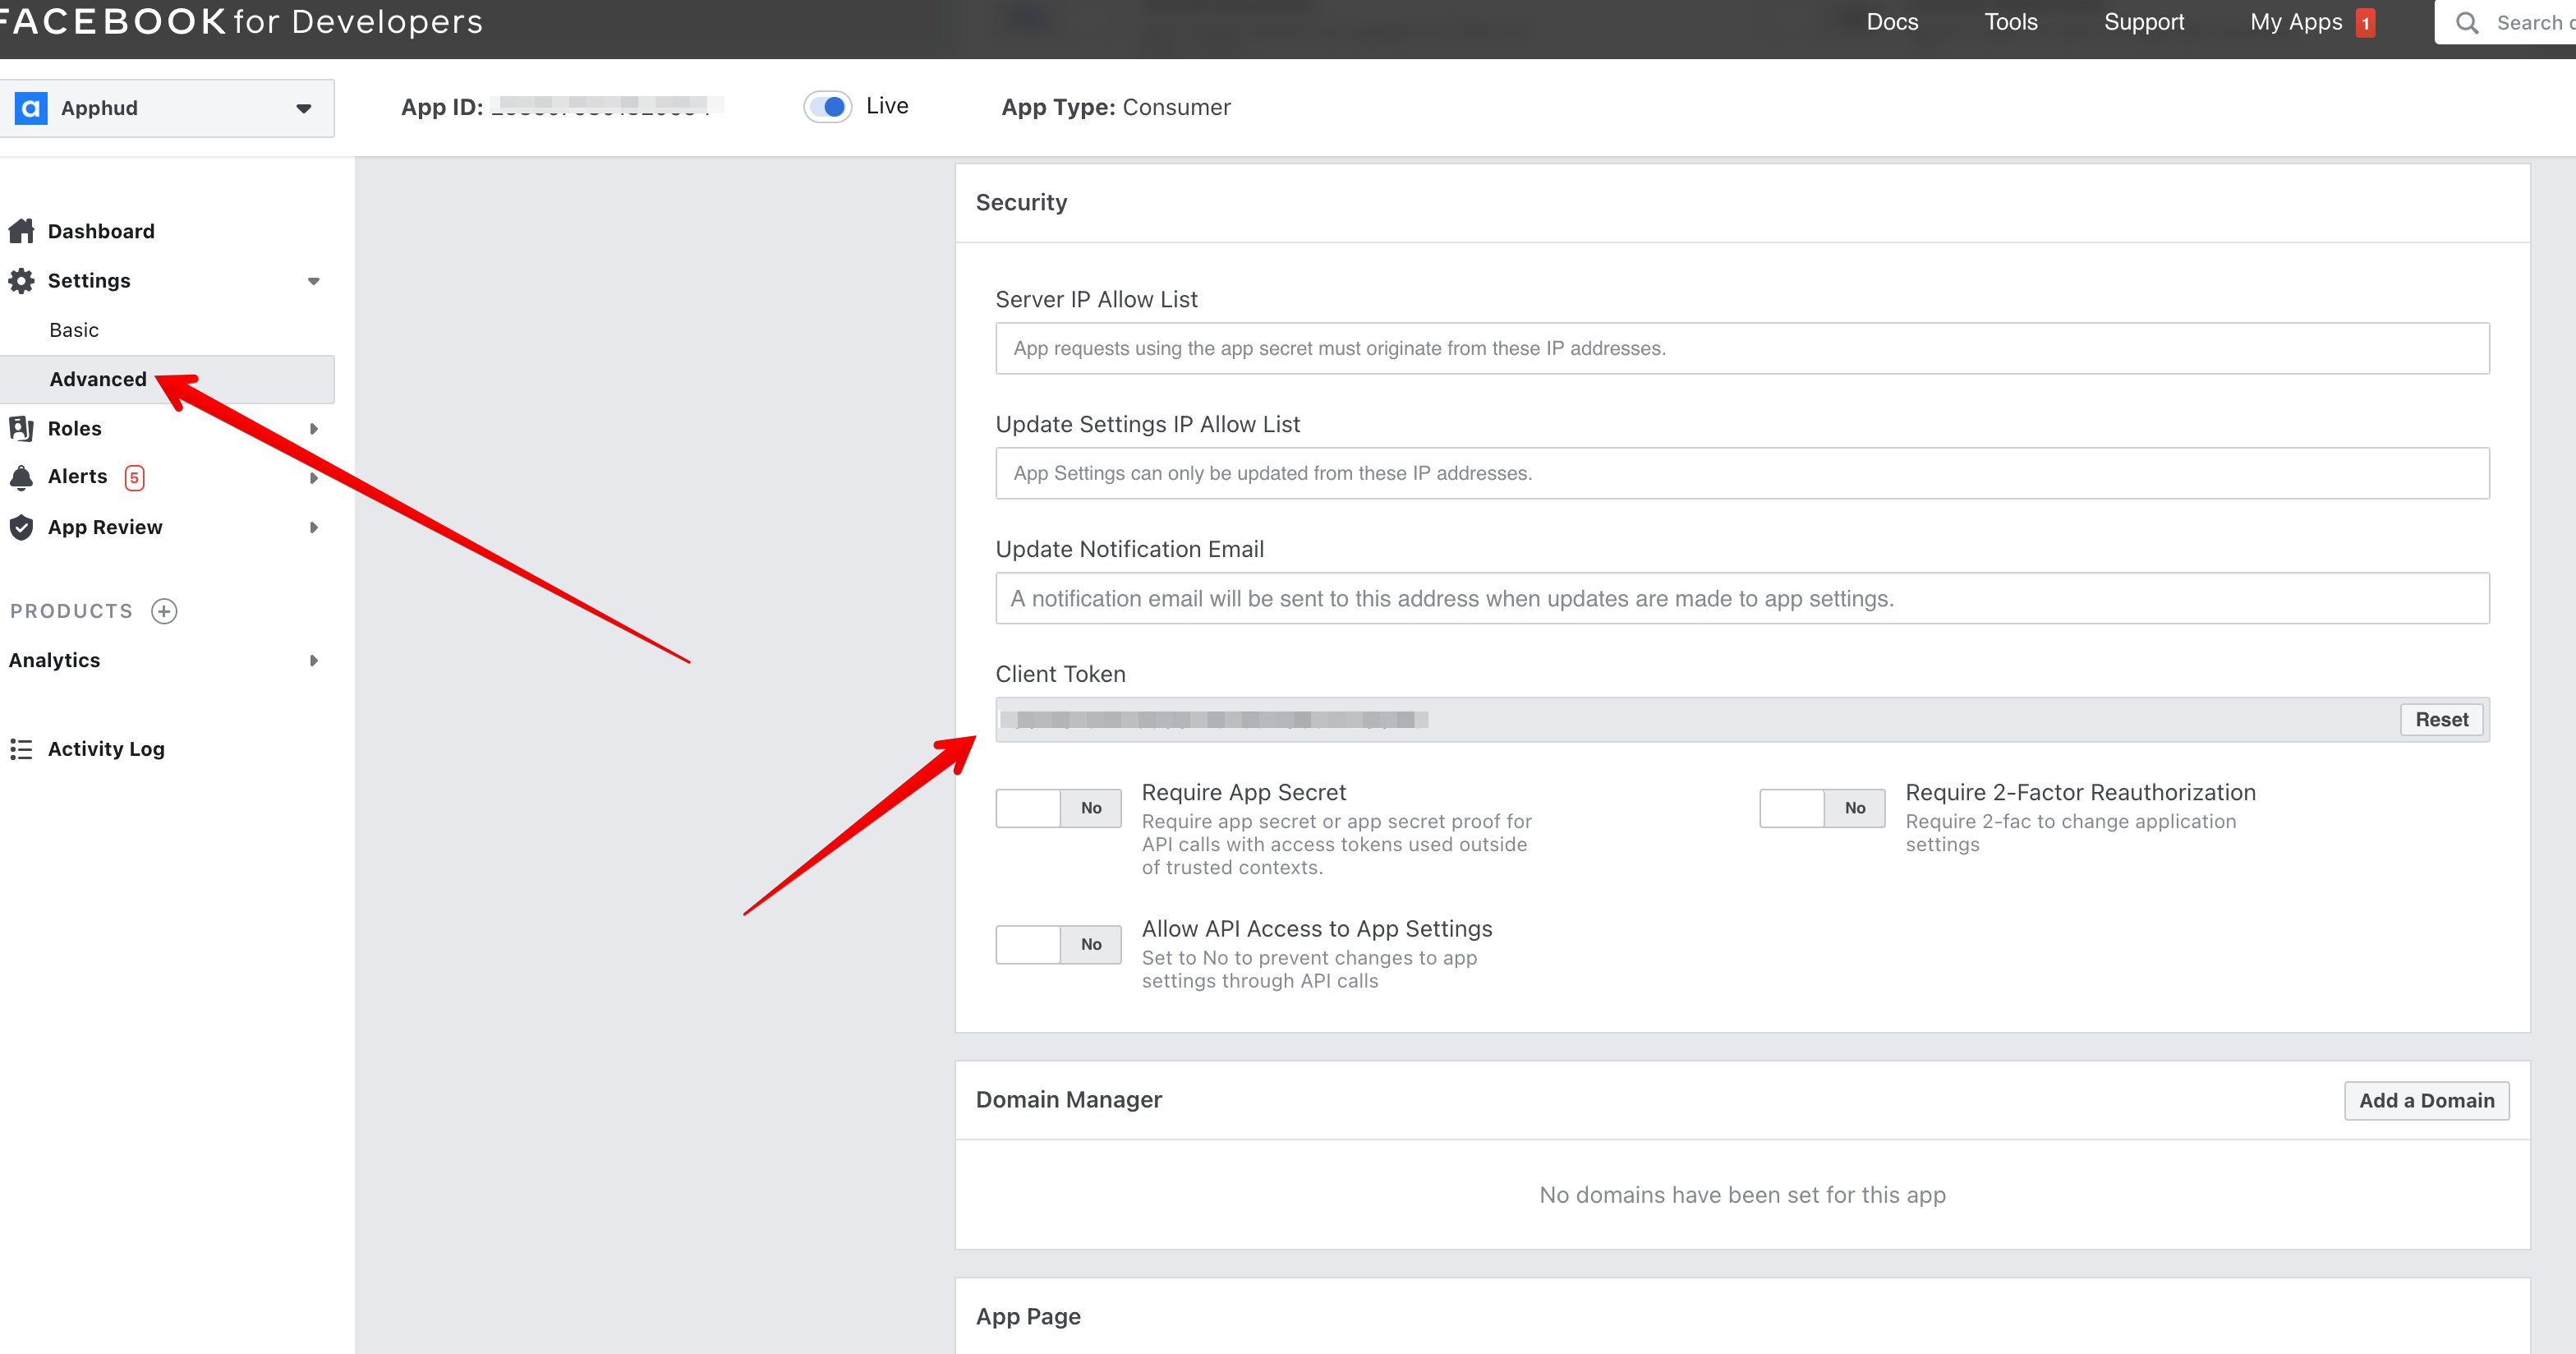Click the Alerts bell icon
2576x1354 pixels.
click(21, 477)
